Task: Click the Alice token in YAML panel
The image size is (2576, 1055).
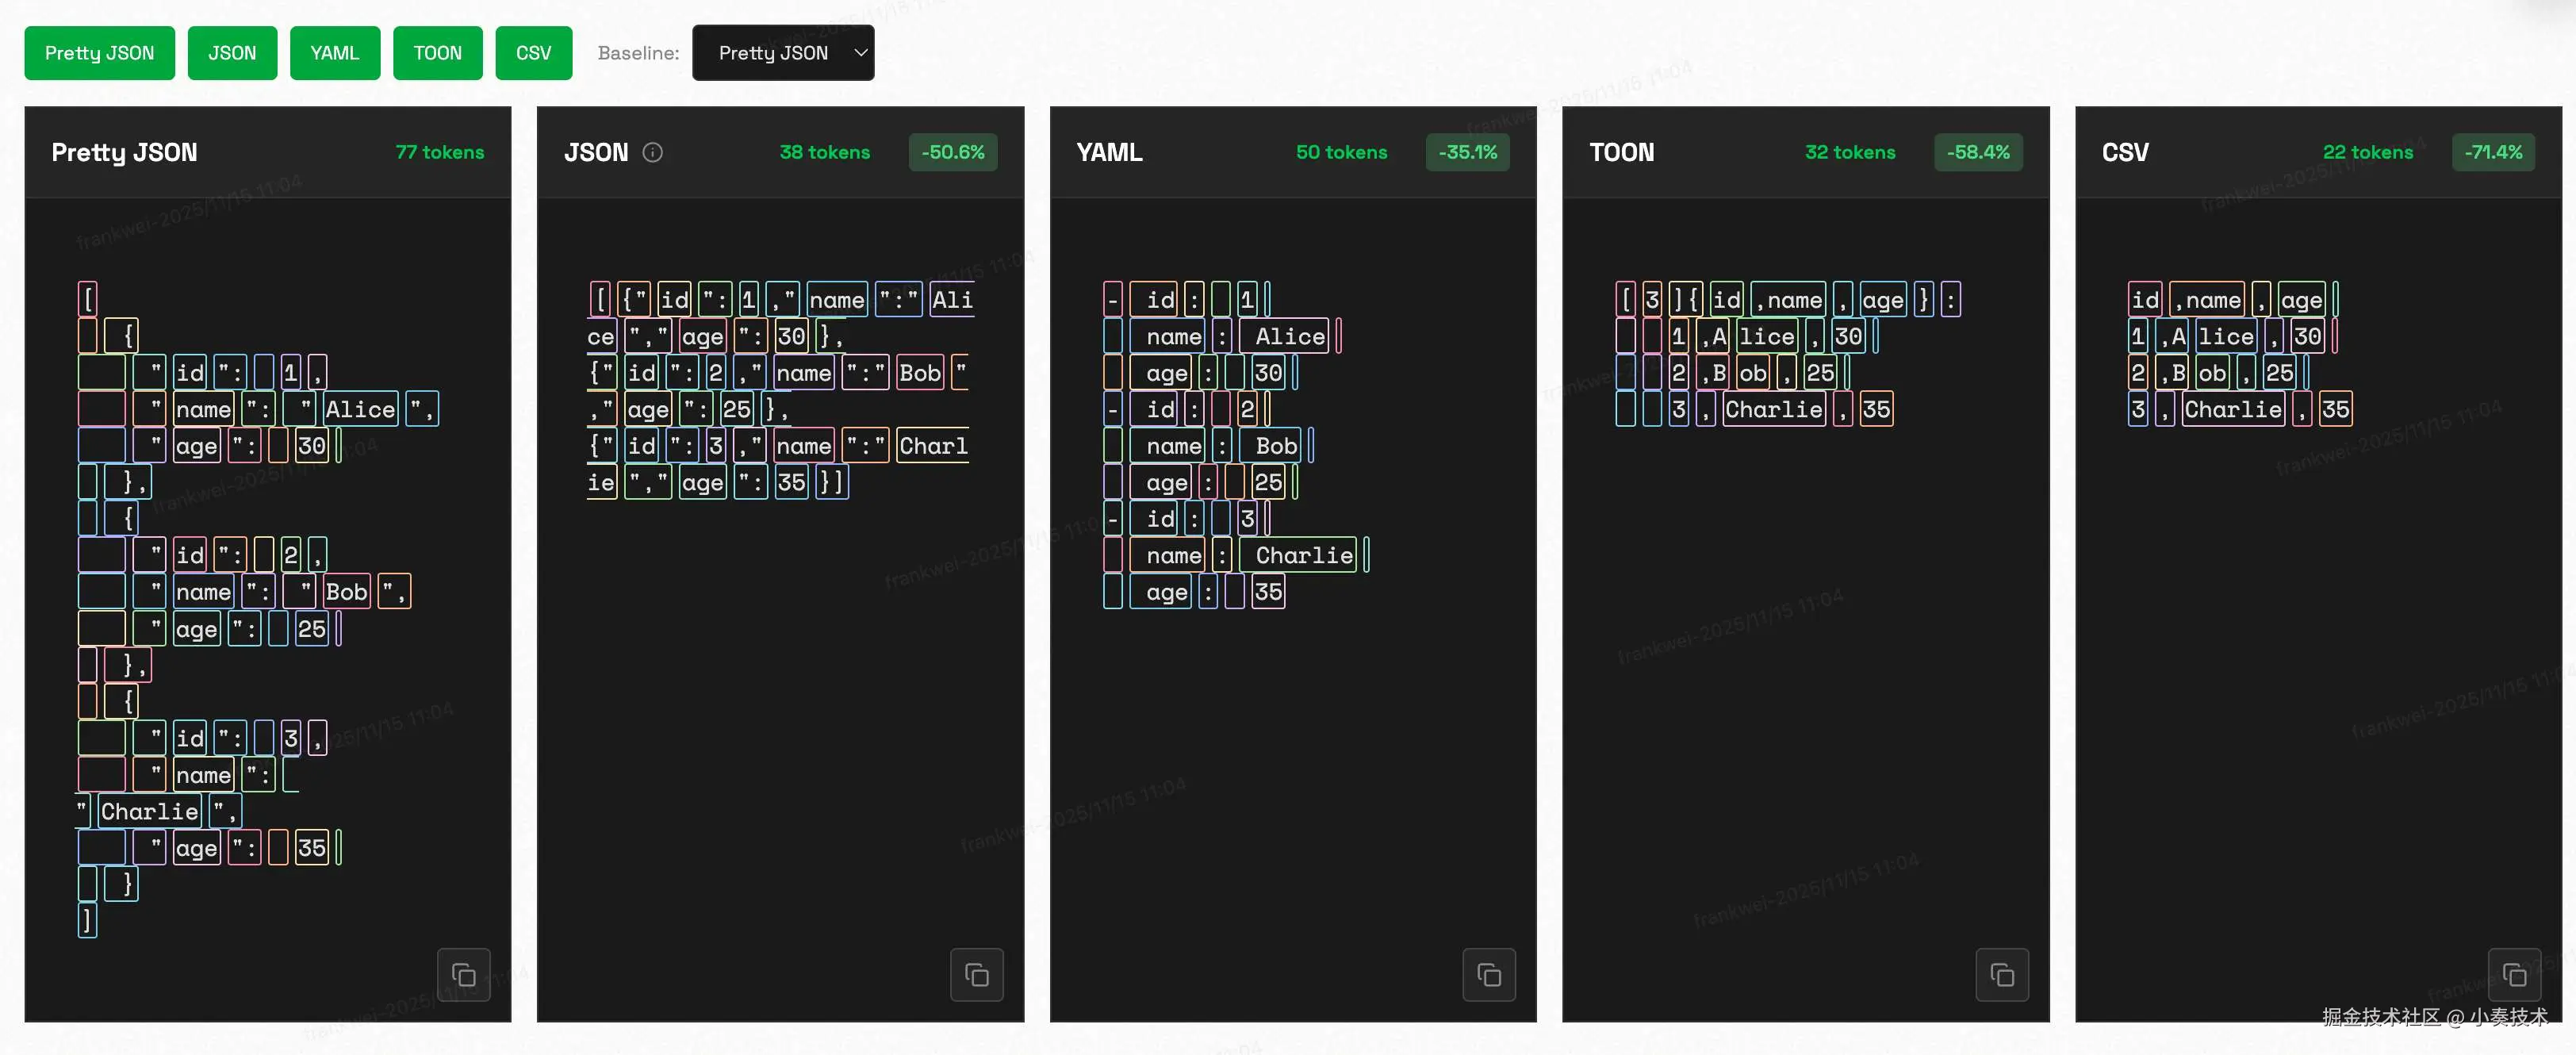Action: pyautogui.click(x=1289, y=336)
